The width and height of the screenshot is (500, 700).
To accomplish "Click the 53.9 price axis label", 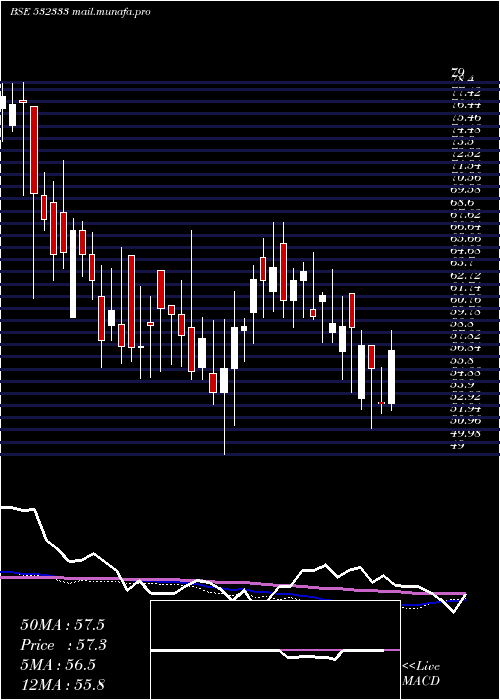I will click(x=462, y=384).
